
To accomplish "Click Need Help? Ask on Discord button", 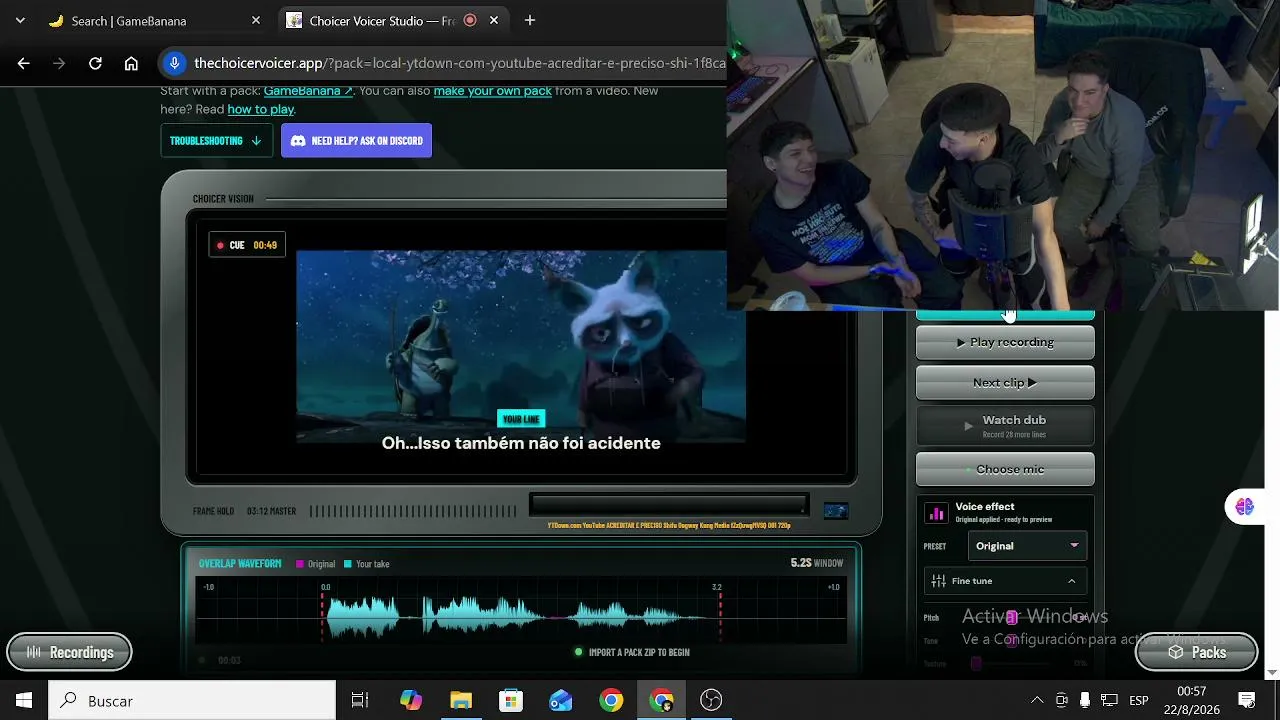I will (x=357, y=141).
